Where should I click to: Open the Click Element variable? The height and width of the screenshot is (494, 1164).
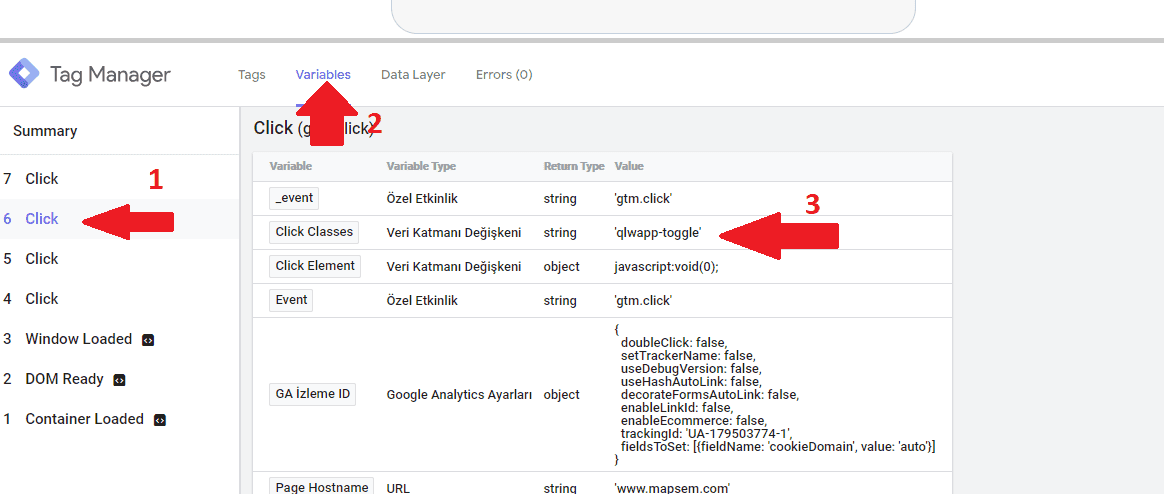(315, 266)
